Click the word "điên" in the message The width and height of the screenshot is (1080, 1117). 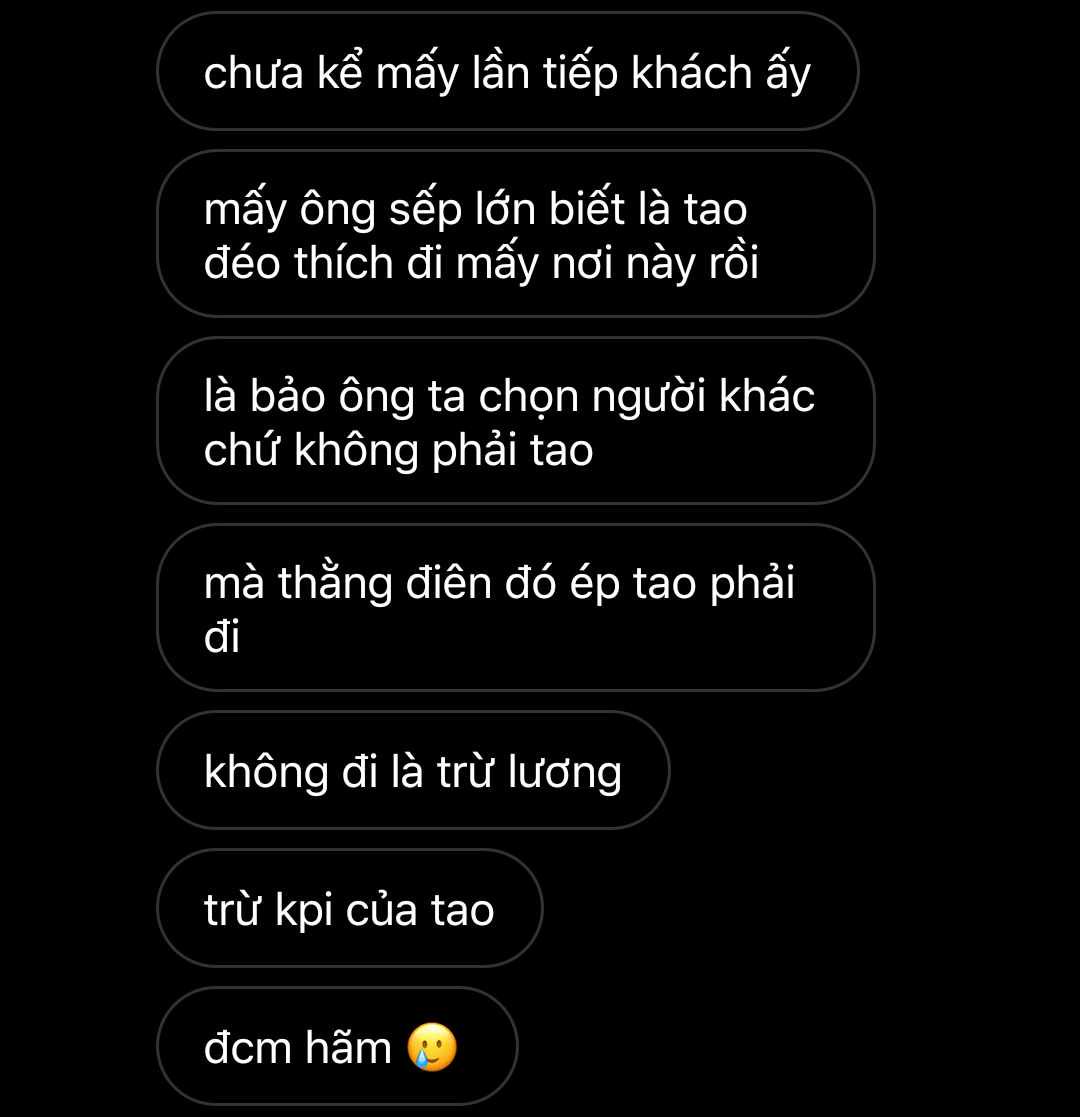(x=449, y=583)
